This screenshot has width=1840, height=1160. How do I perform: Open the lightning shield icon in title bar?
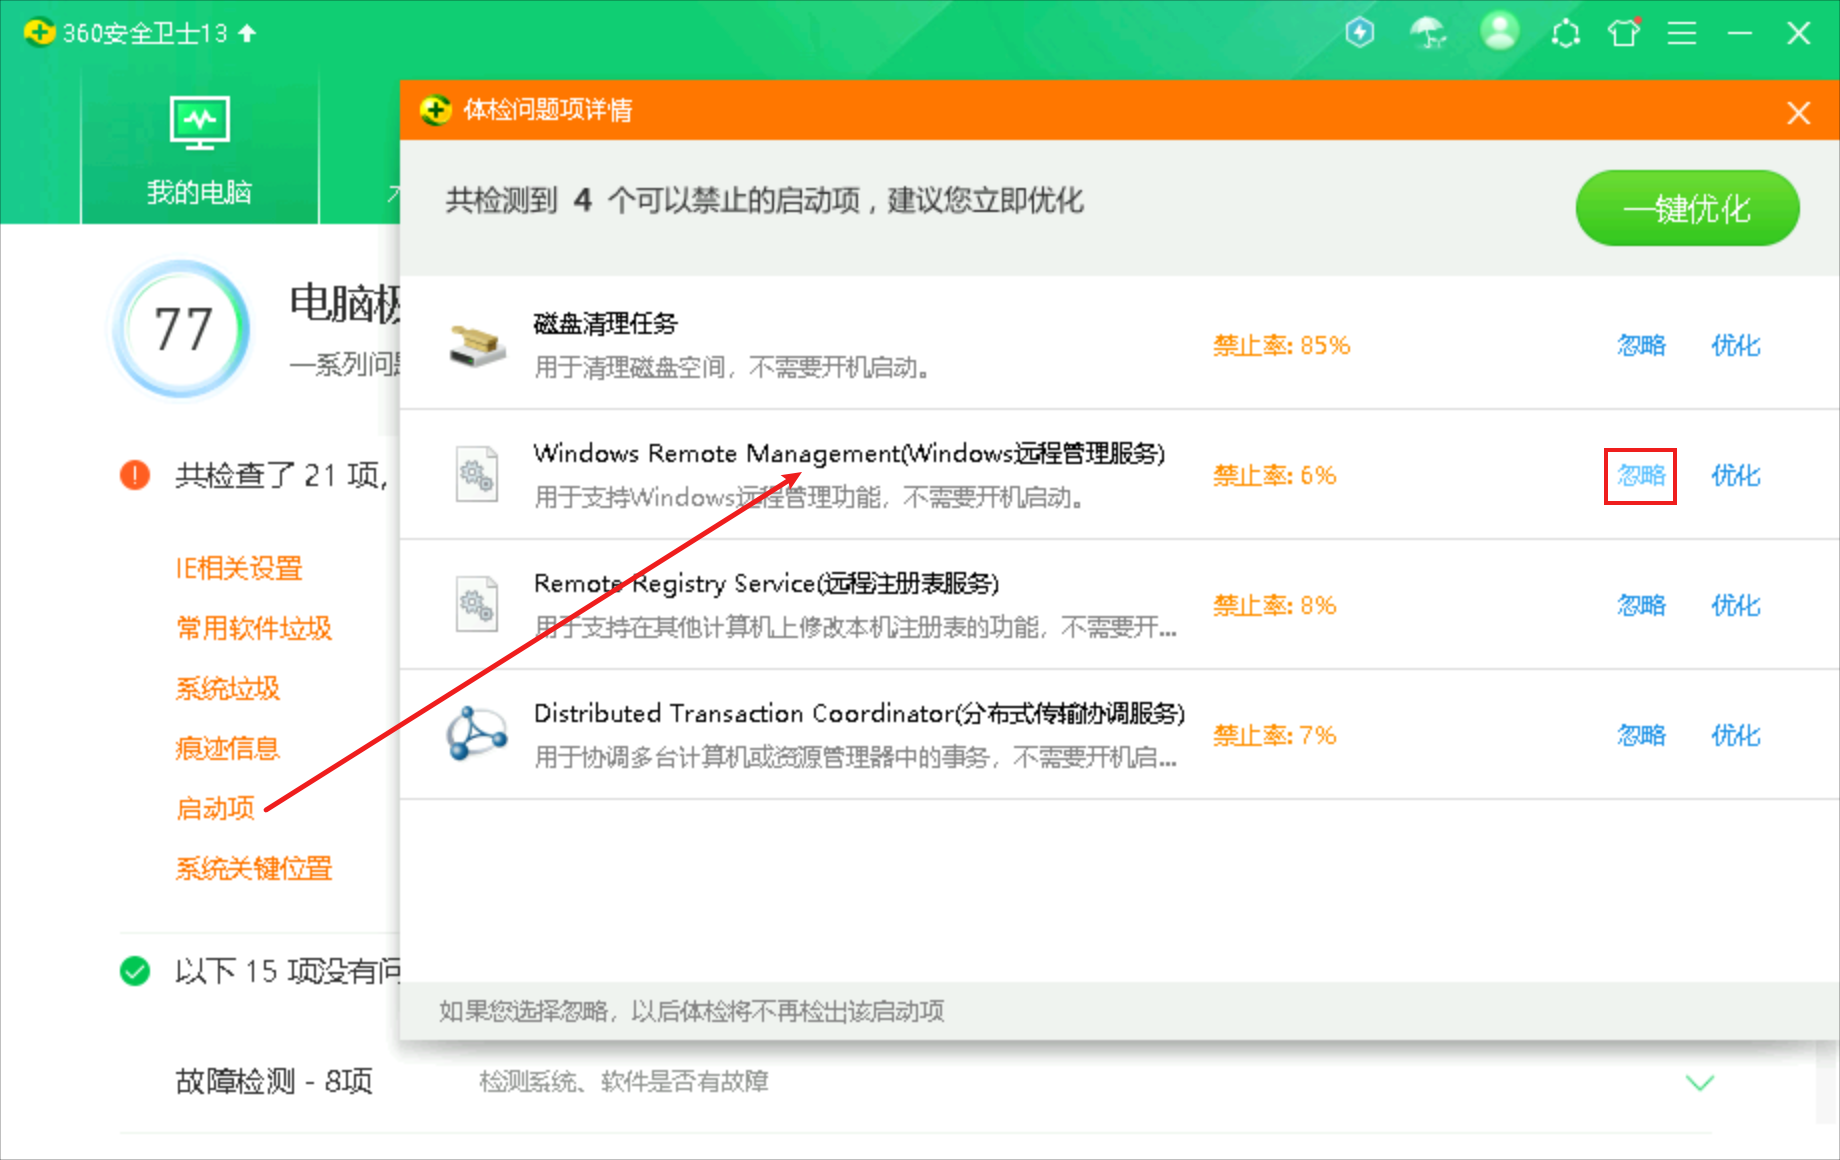(1360, 33)
